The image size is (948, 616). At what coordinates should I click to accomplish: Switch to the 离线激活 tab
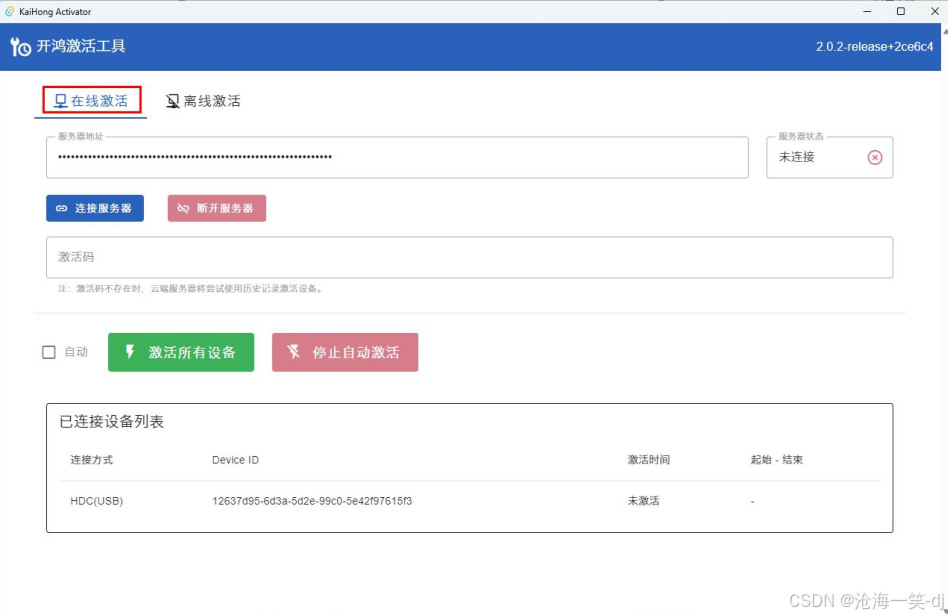click(204, 101)
